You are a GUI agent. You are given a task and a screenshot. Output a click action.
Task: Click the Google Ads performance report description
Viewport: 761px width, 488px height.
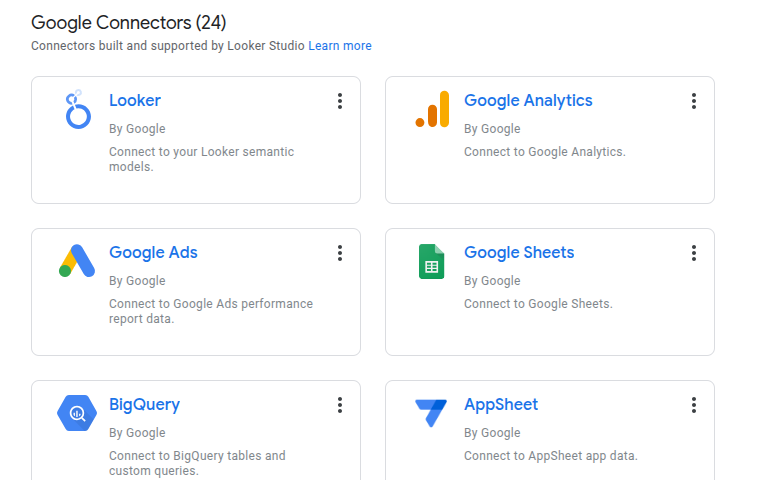[x=210, y=311]
